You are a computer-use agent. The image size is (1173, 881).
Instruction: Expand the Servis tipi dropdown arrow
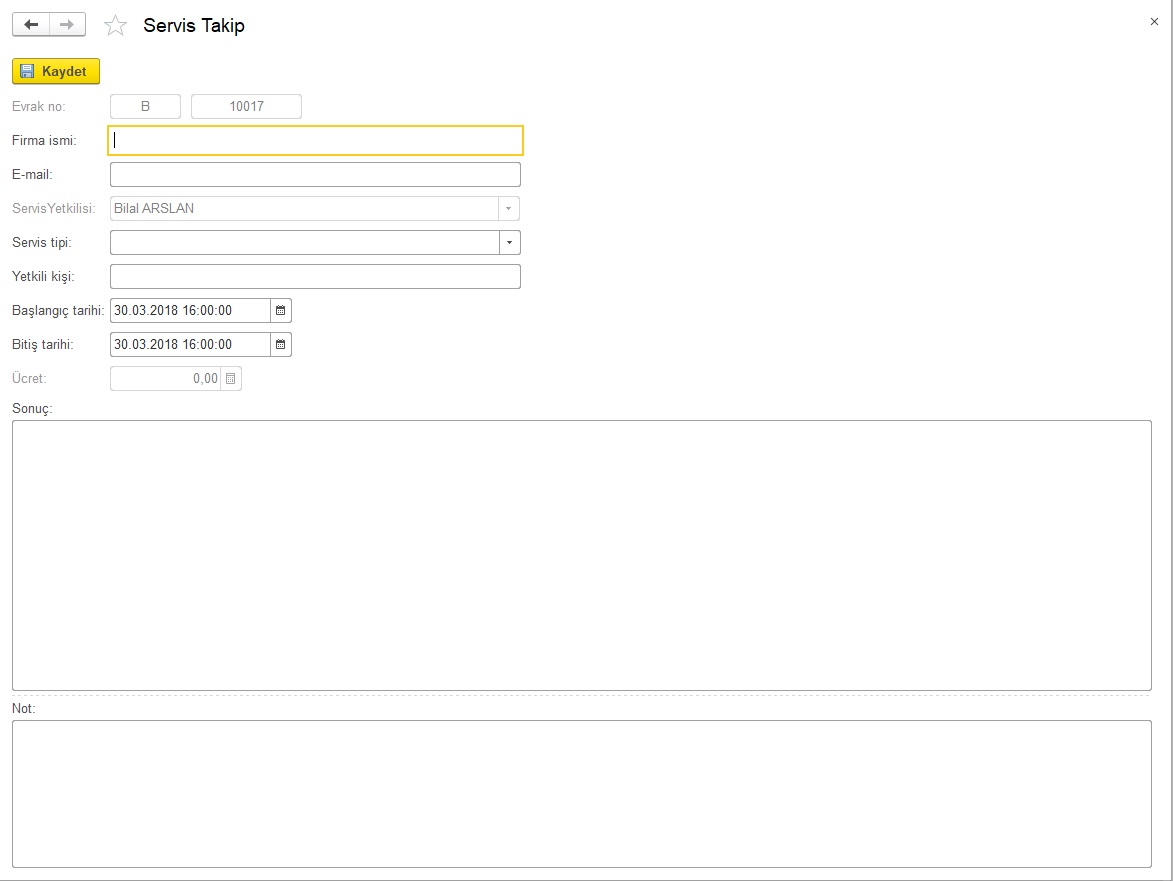510,243
